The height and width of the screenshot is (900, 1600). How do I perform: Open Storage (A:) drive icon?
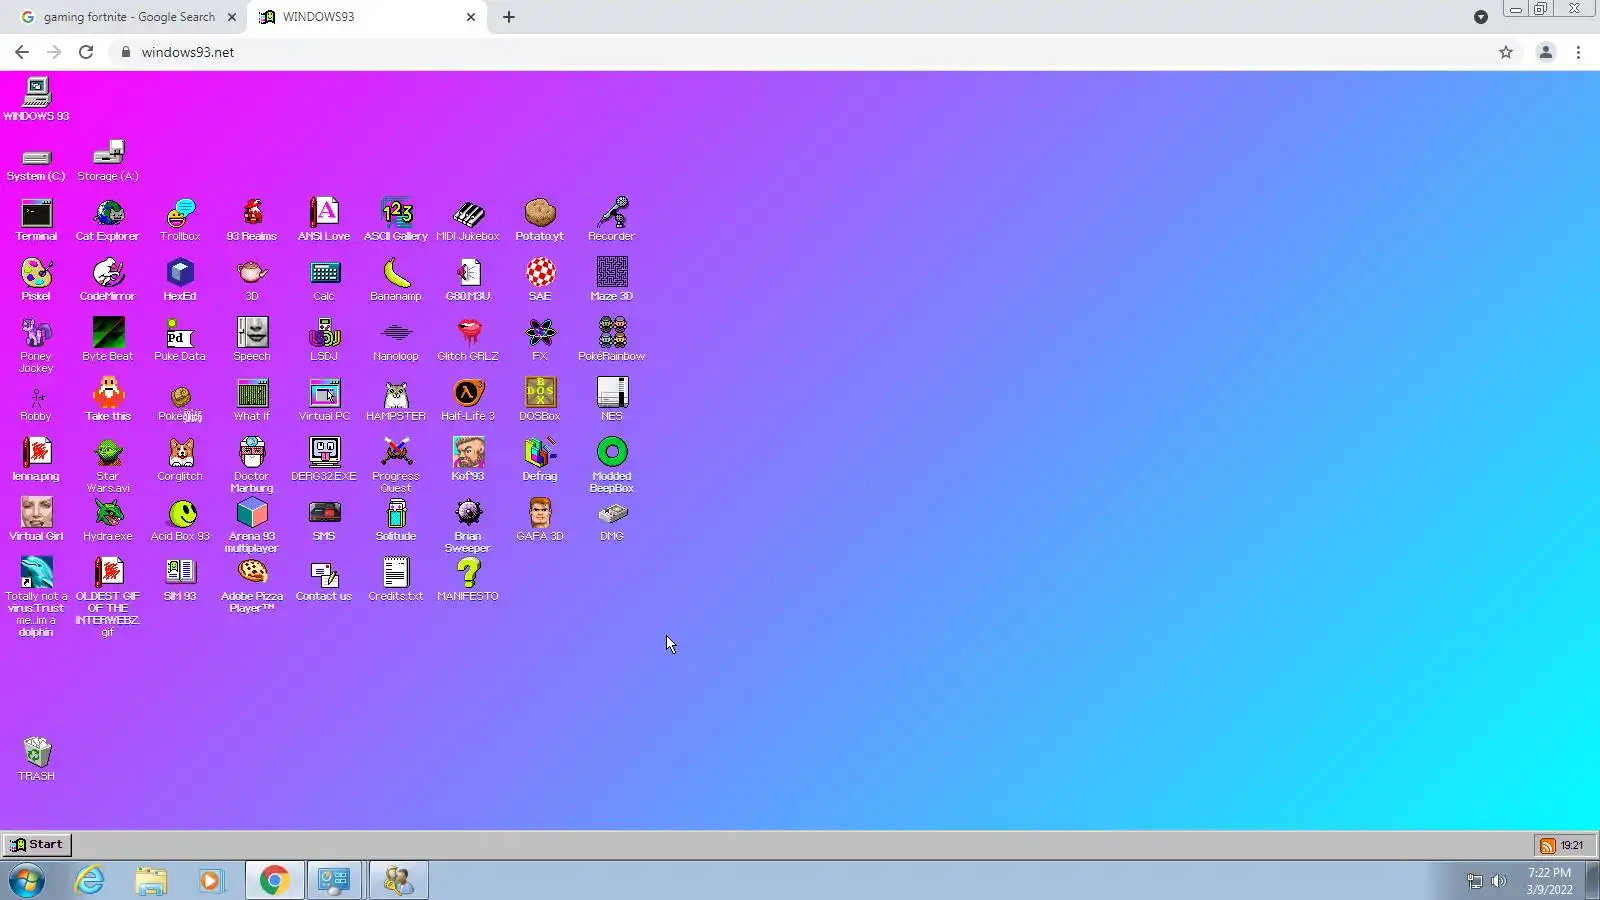[108, 161]
